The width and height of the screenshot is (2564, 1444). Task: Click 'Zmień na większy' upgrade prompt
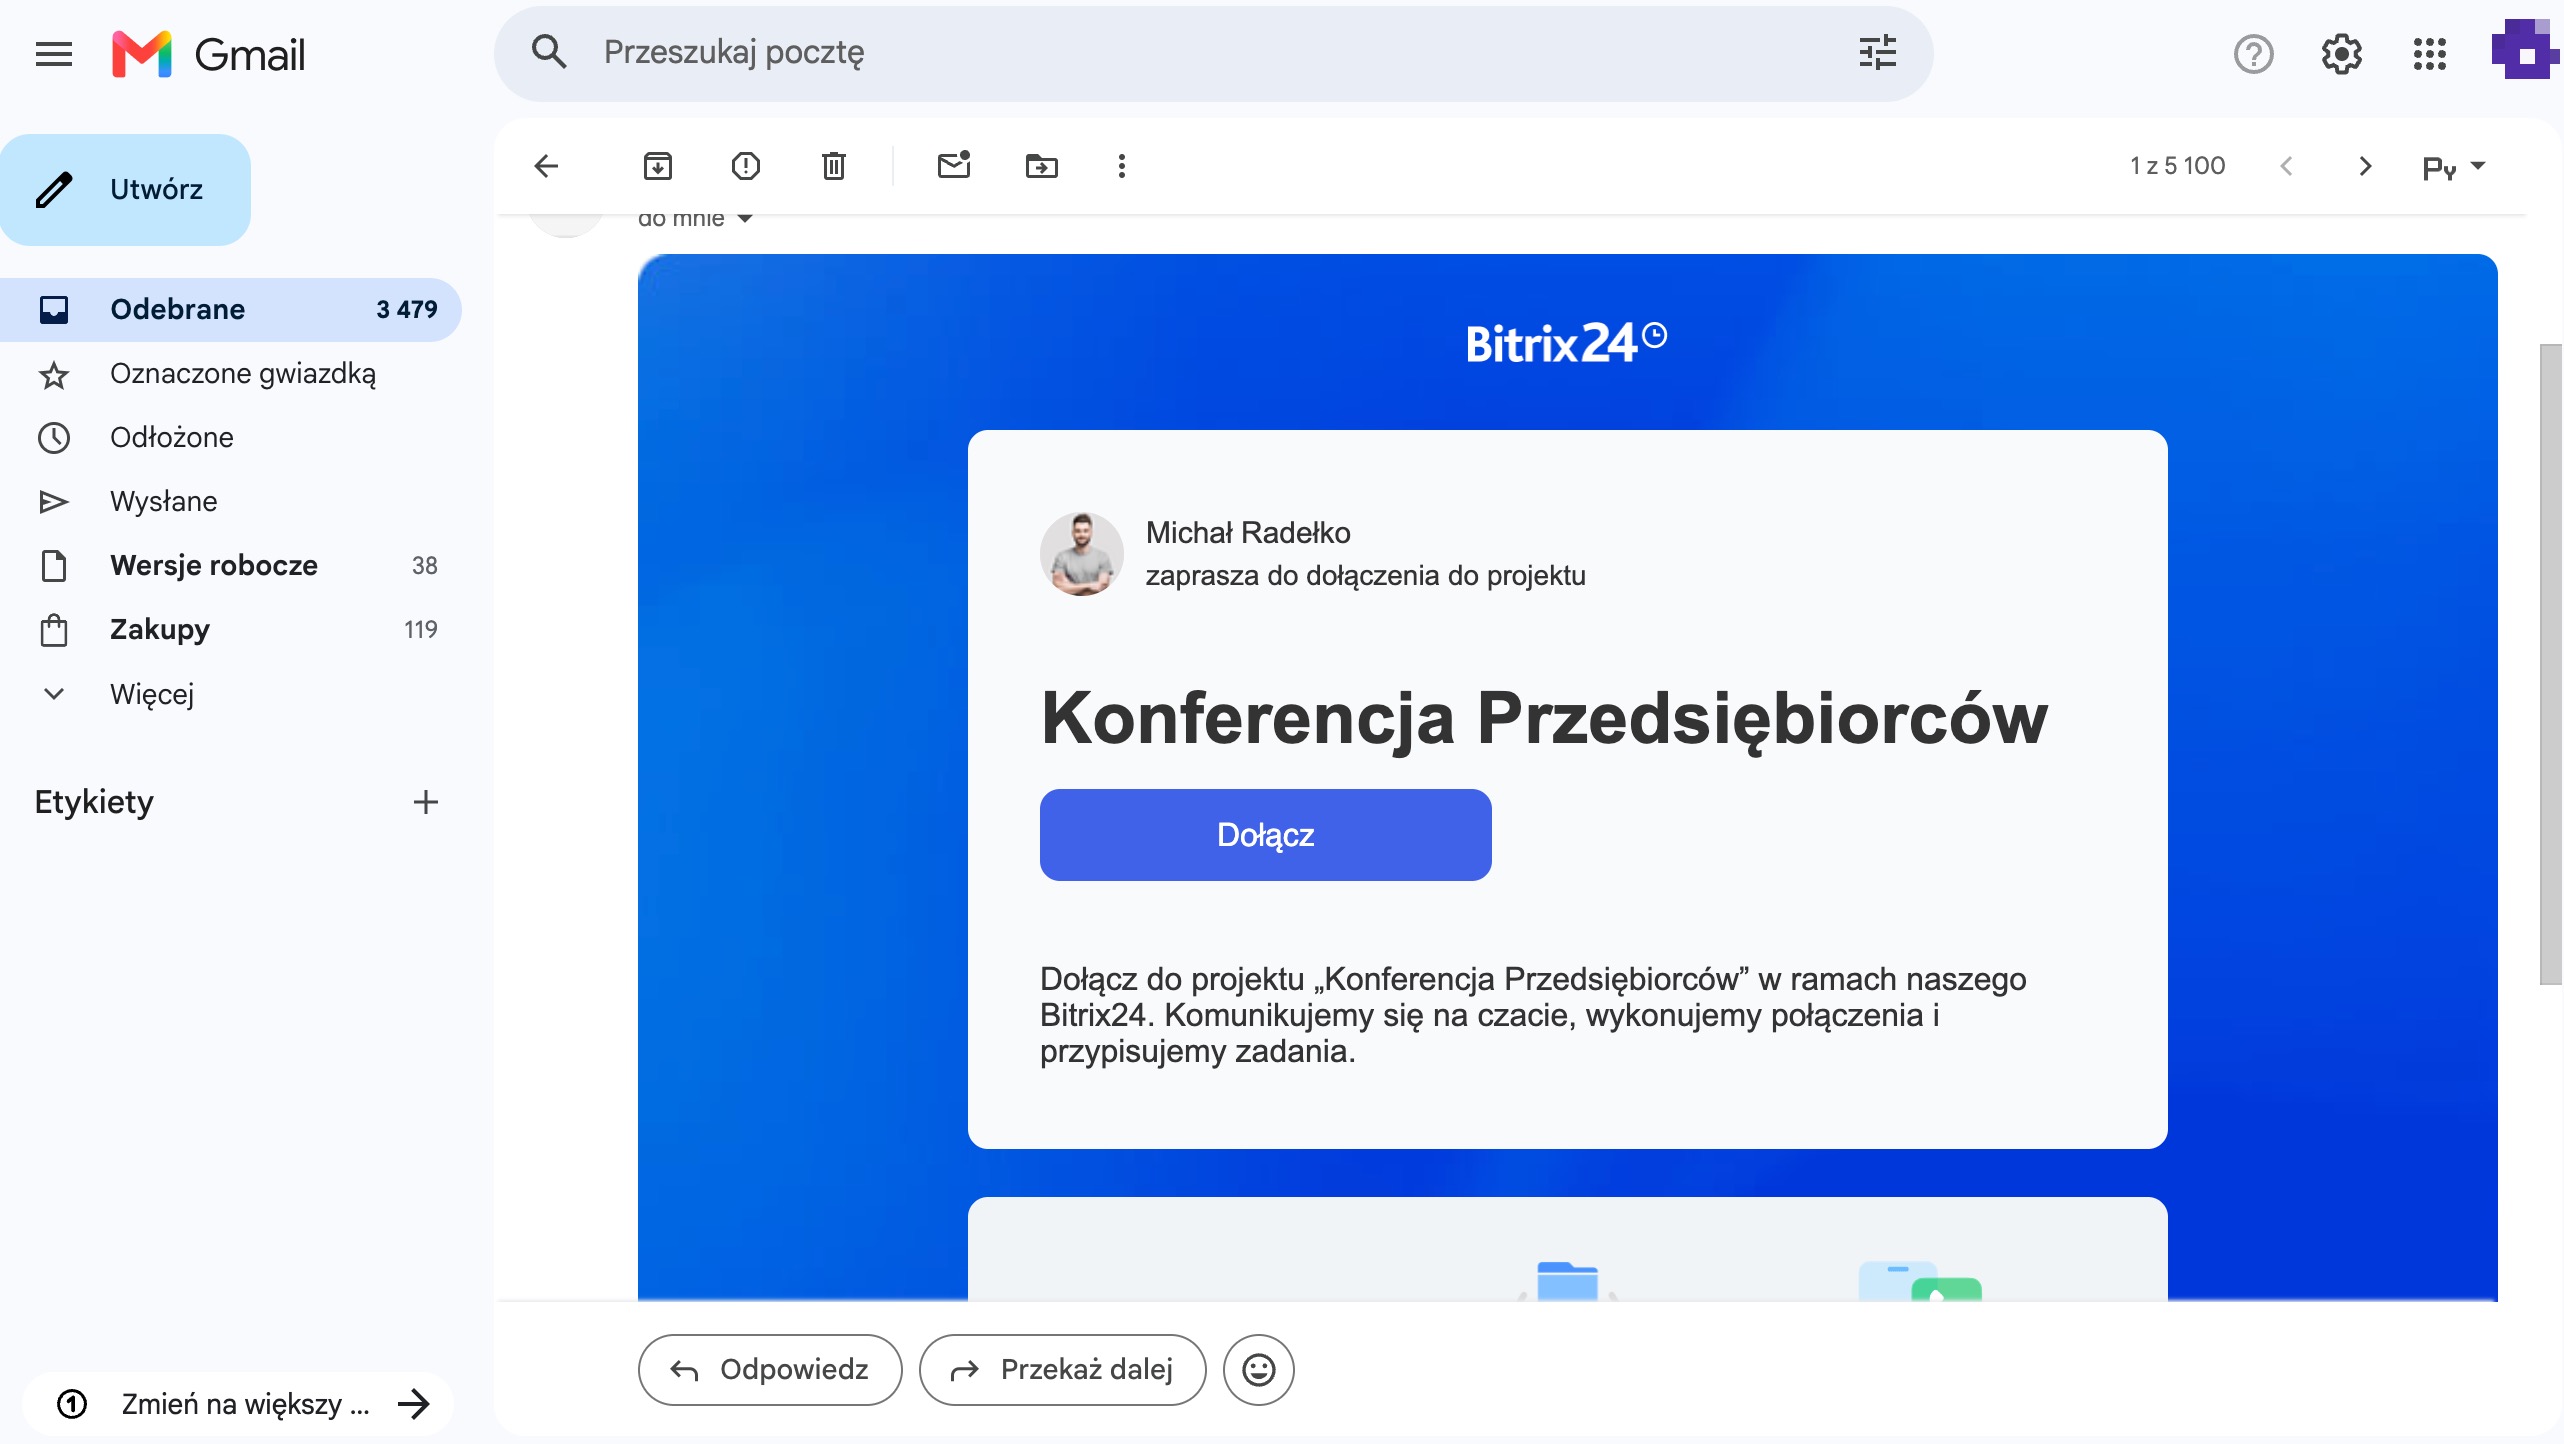(238, 1404)
